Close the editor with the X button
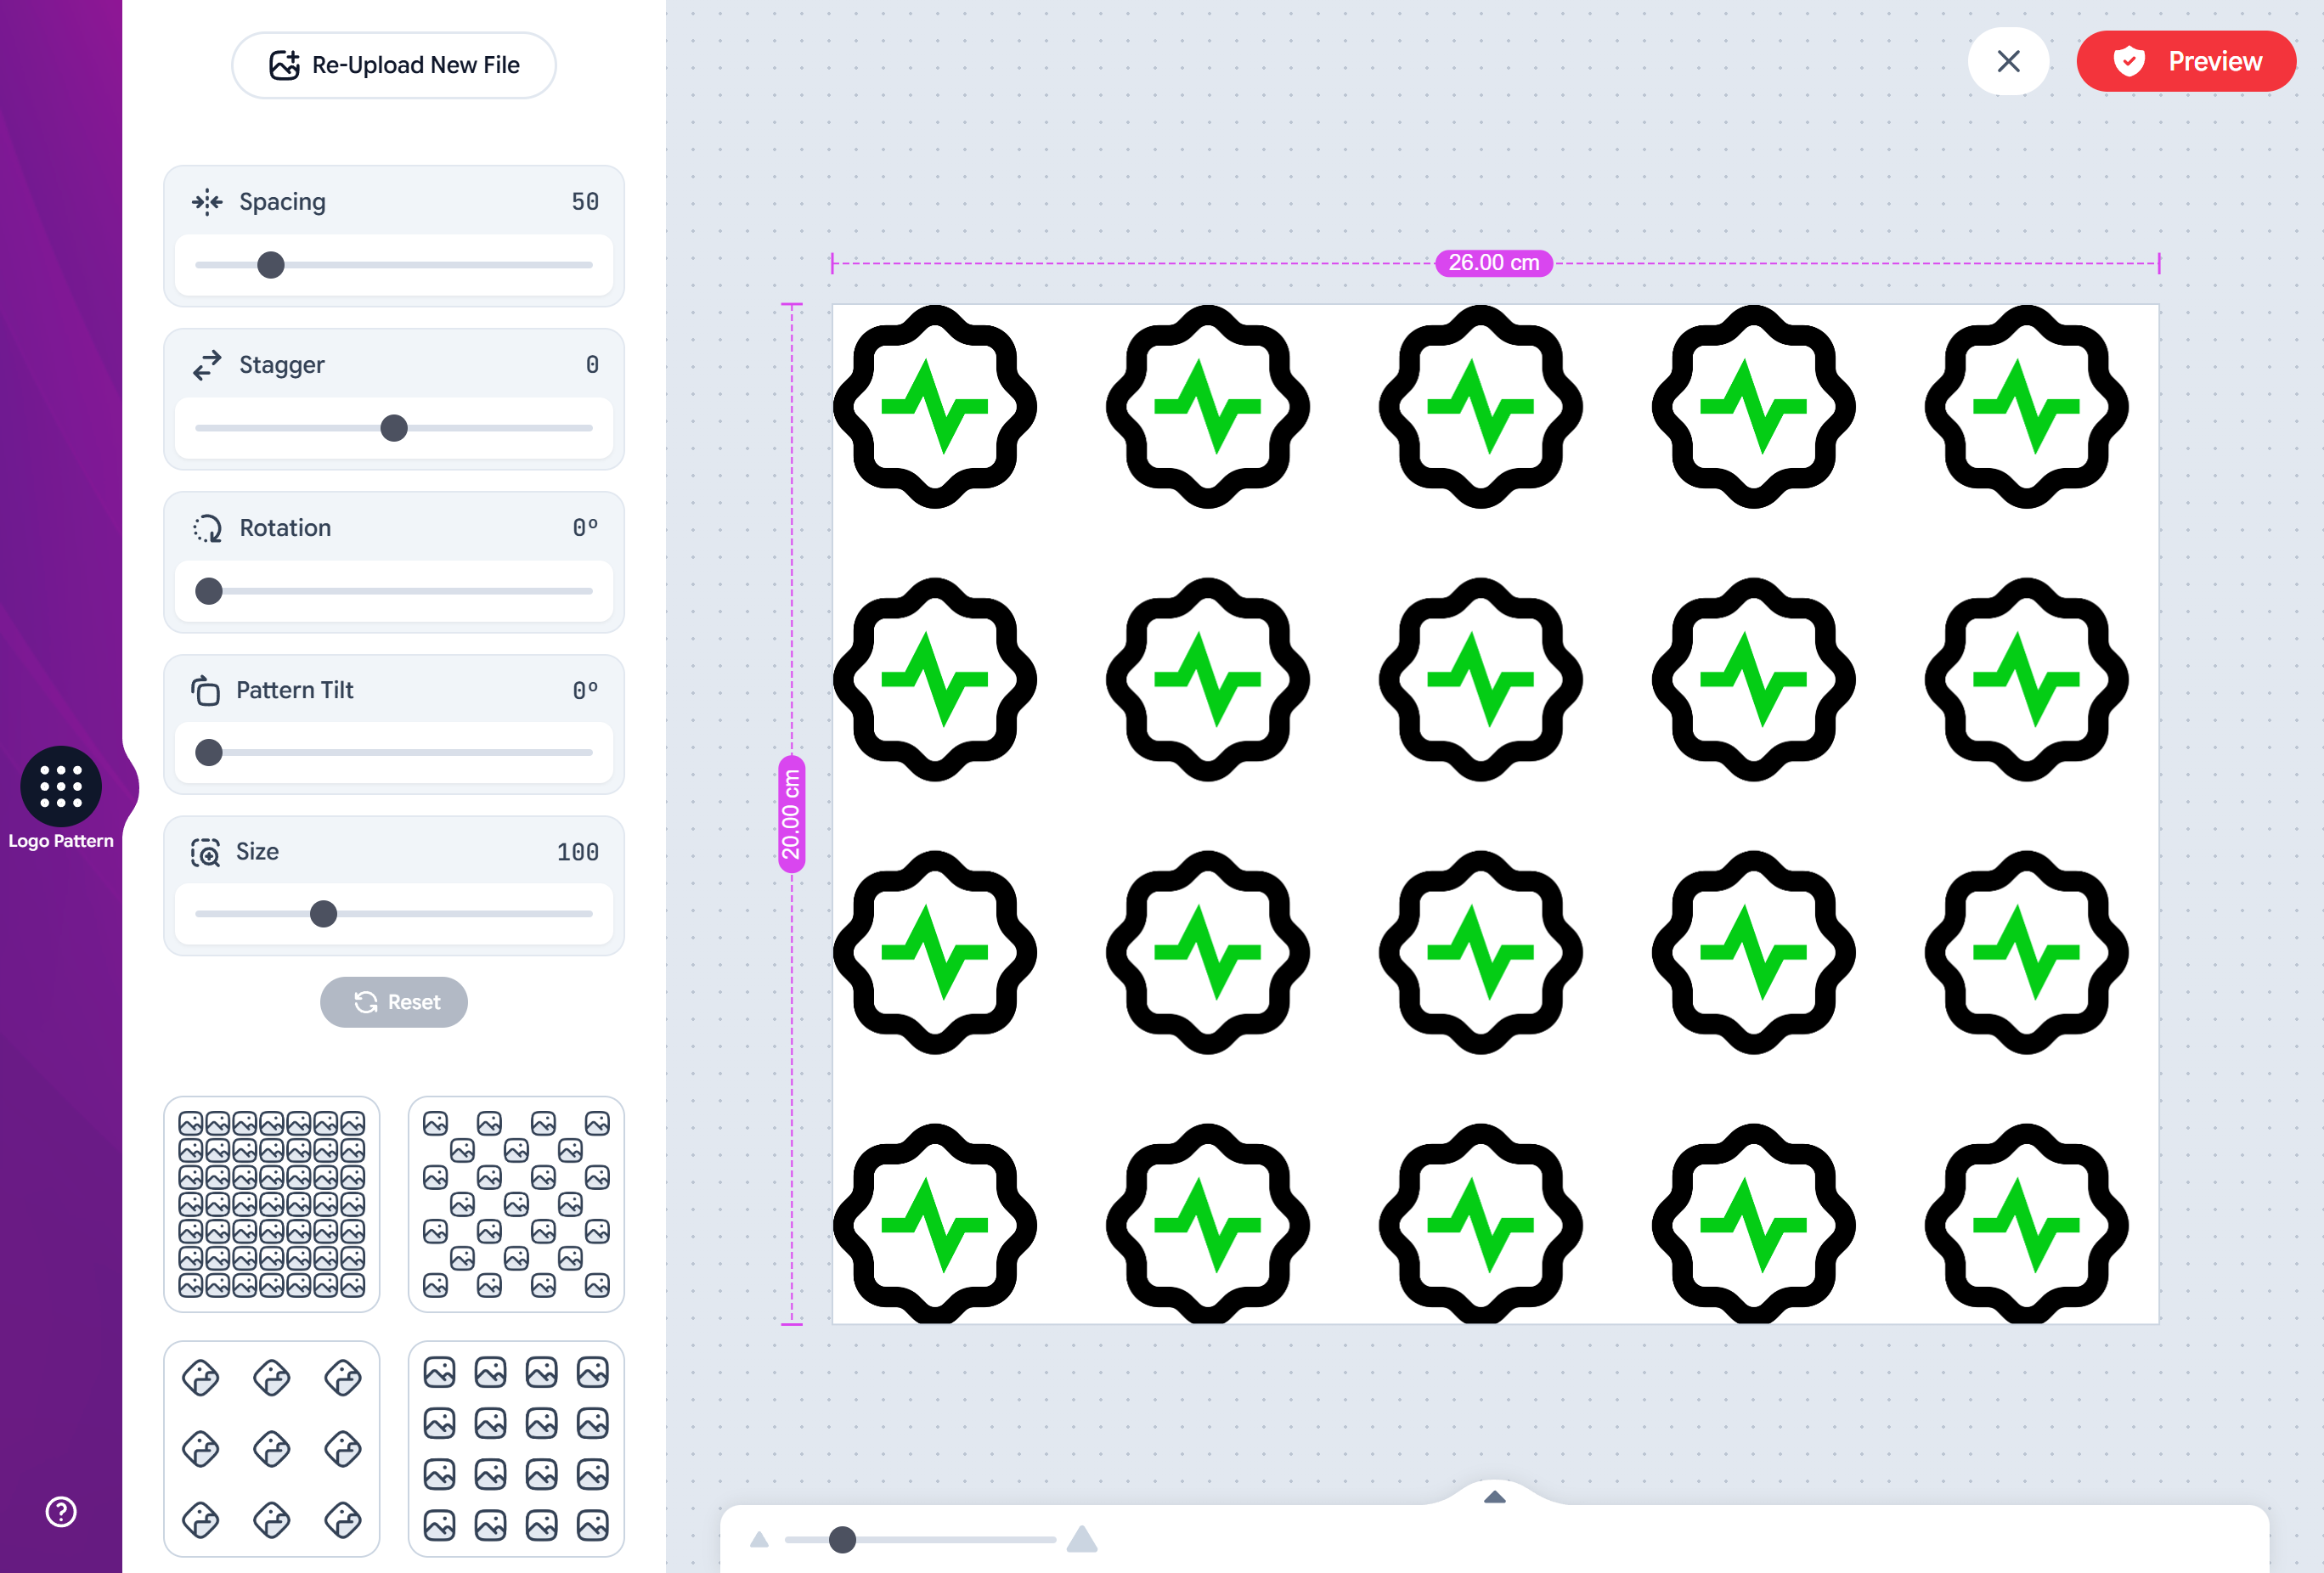 [2008, 61]
